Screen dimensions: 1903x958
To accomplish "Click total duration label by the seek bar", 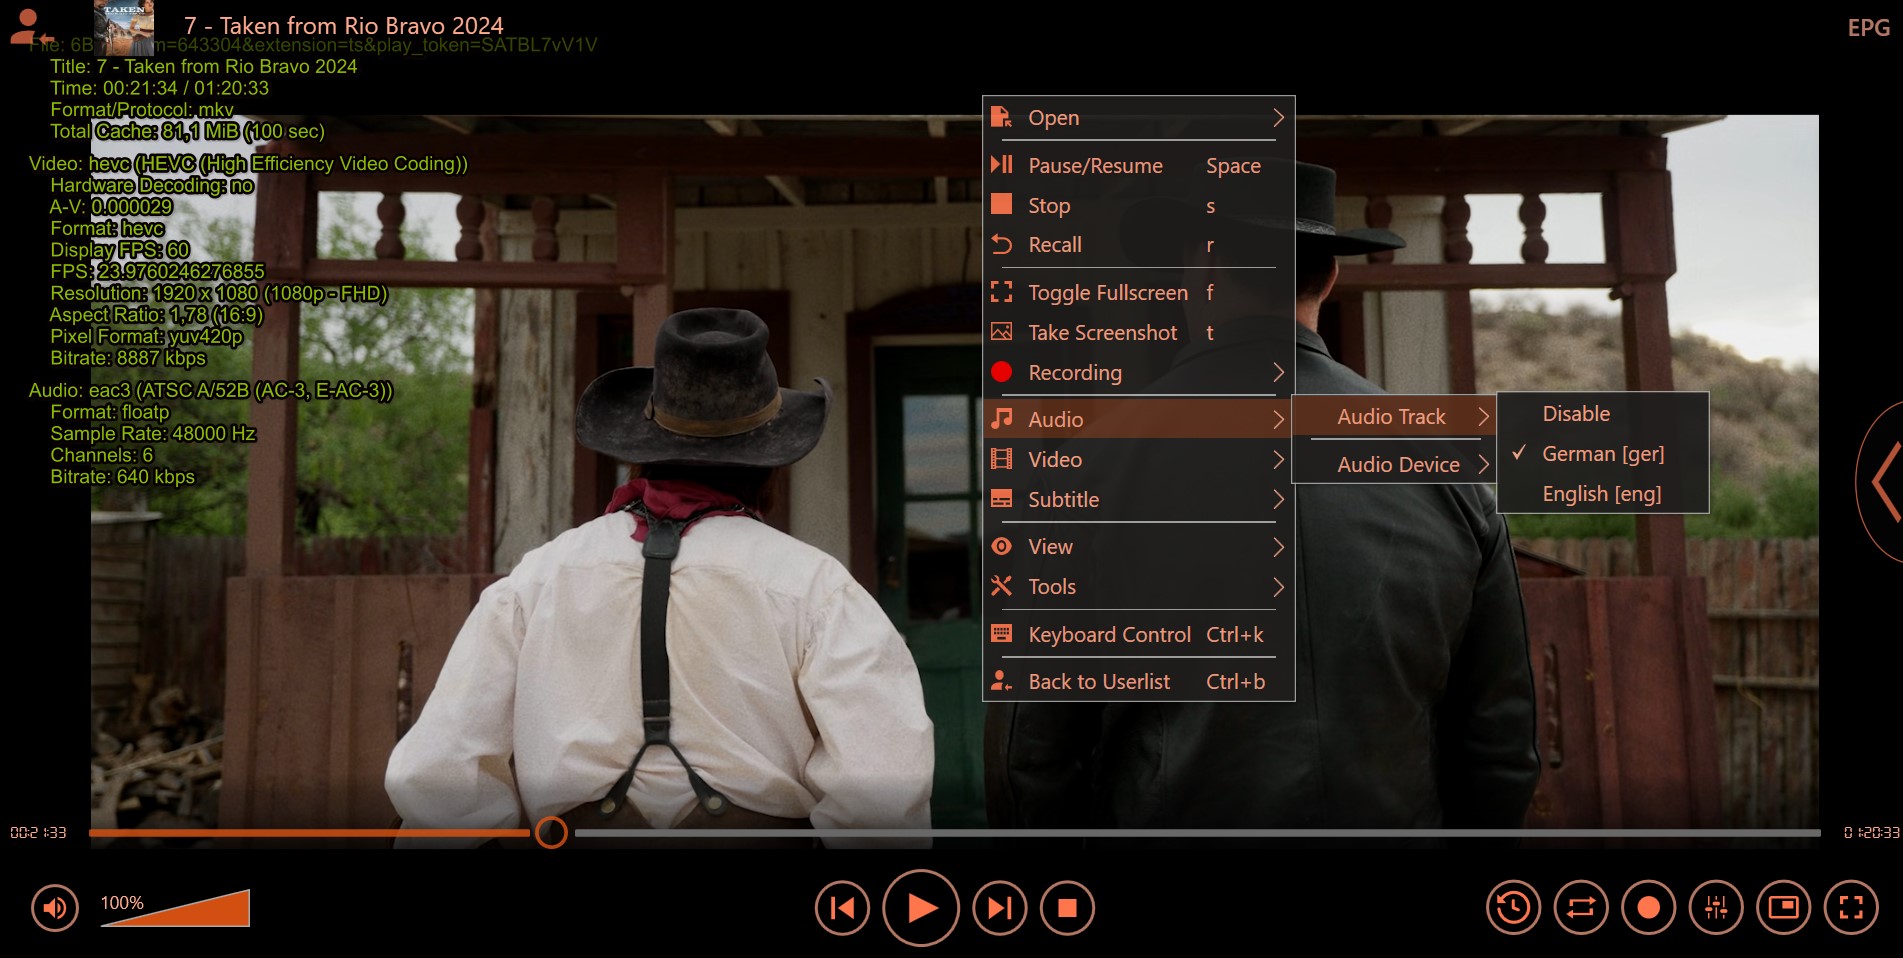I will (1871, 832).
